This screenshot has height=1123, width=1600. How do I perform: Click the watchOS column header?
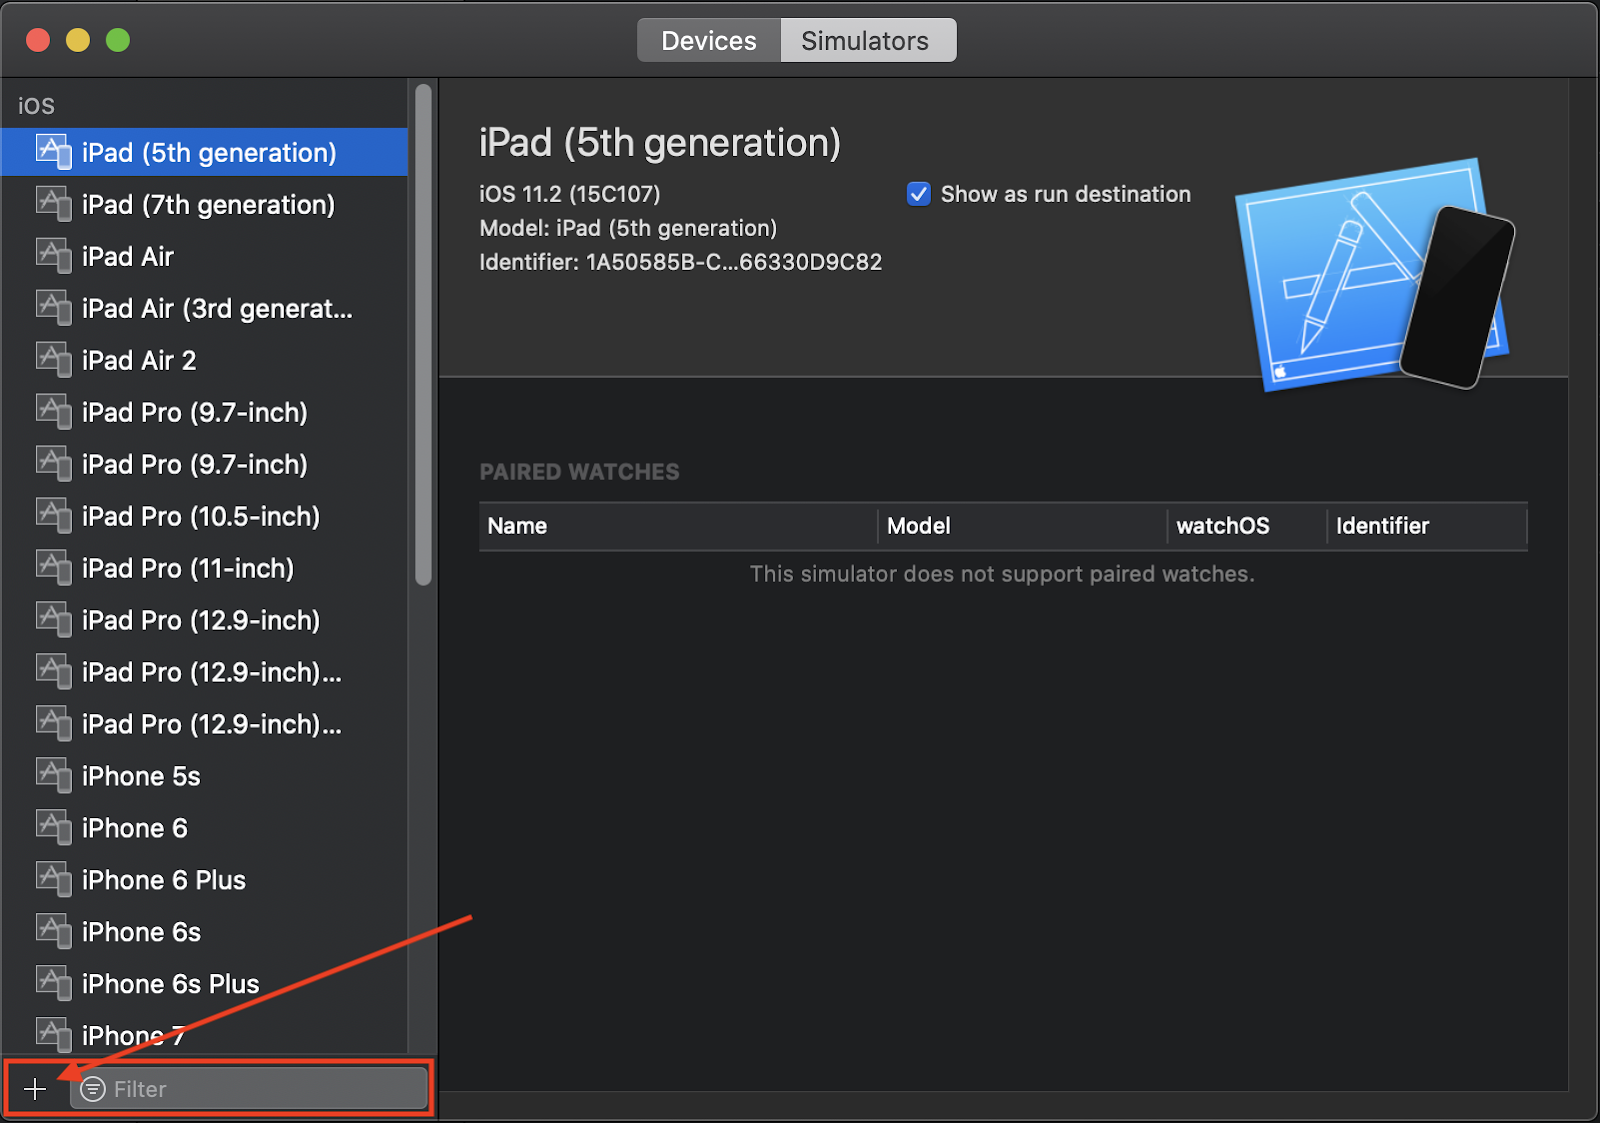pos(1222,525)
